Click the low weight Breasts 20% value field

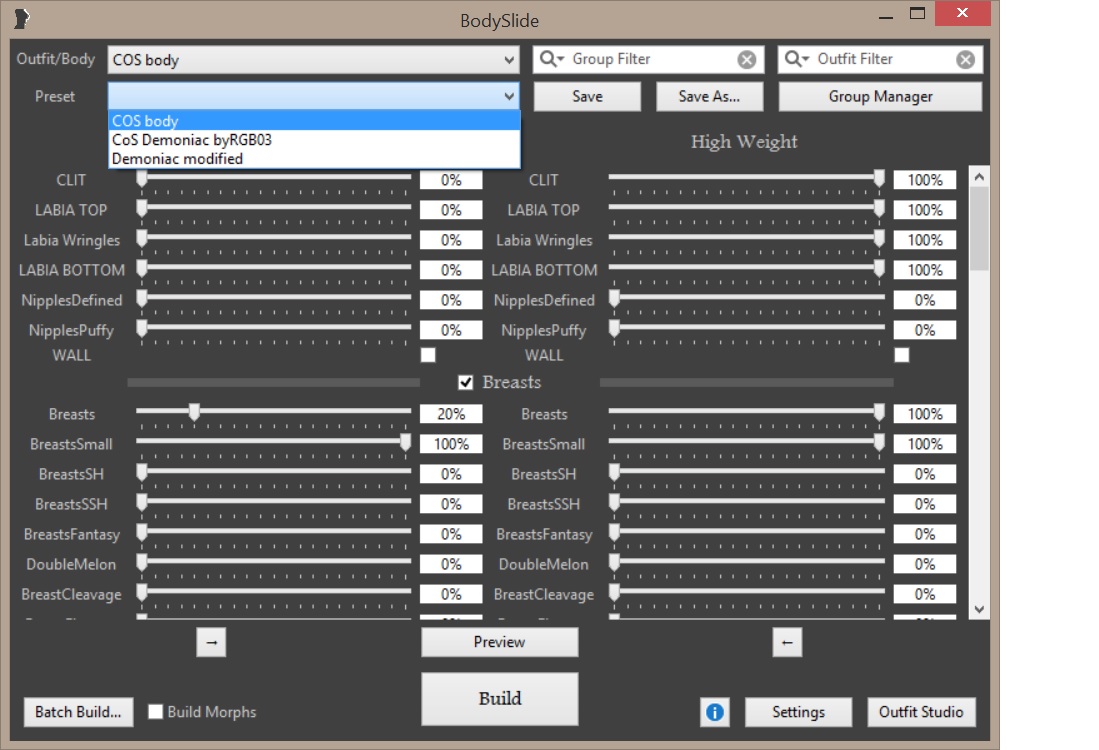(451, 414)
